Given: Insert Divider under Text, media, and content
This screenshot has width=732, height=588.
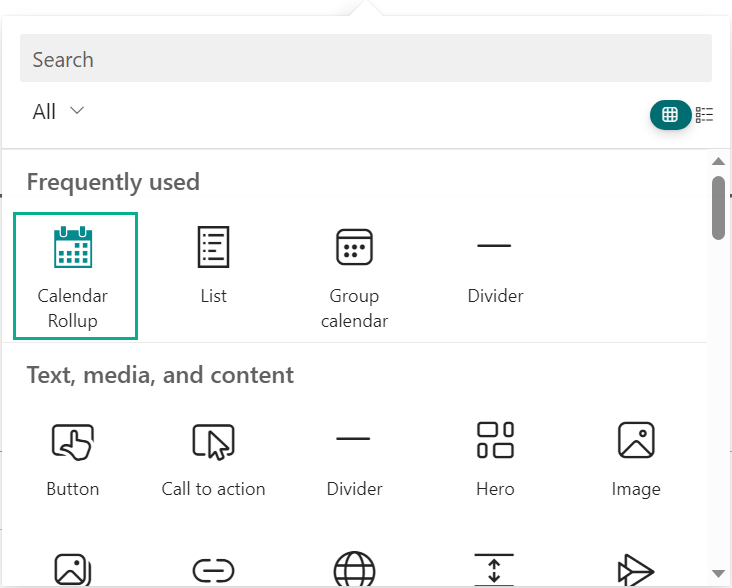Looking at the screenshot, I should 354,460.
